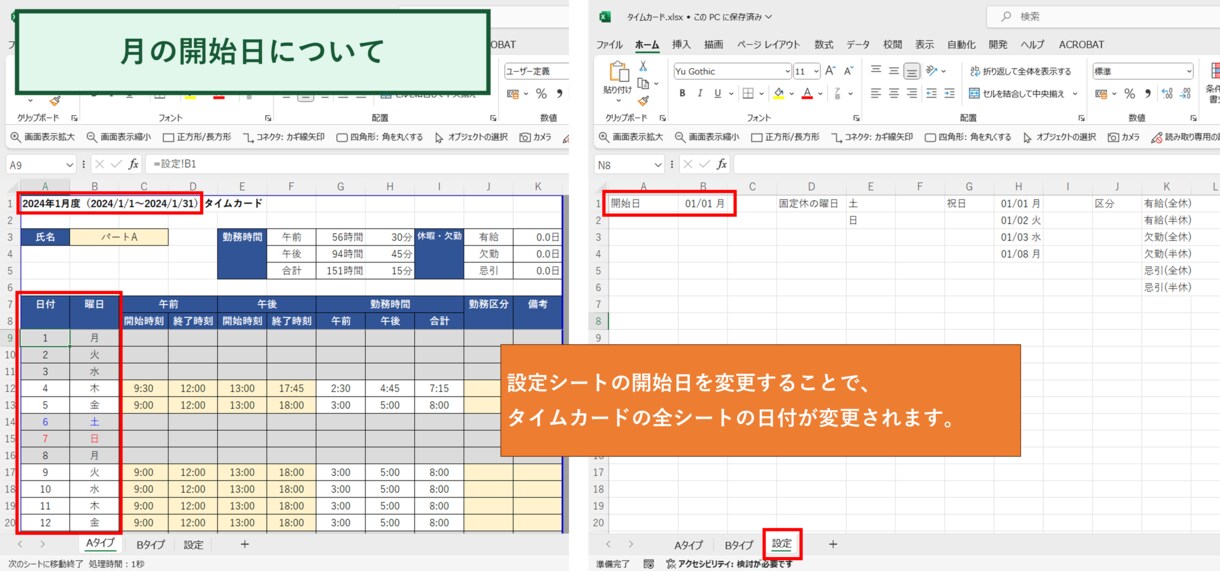Click カメラ tool in right window toolbar

(1123, 137)
